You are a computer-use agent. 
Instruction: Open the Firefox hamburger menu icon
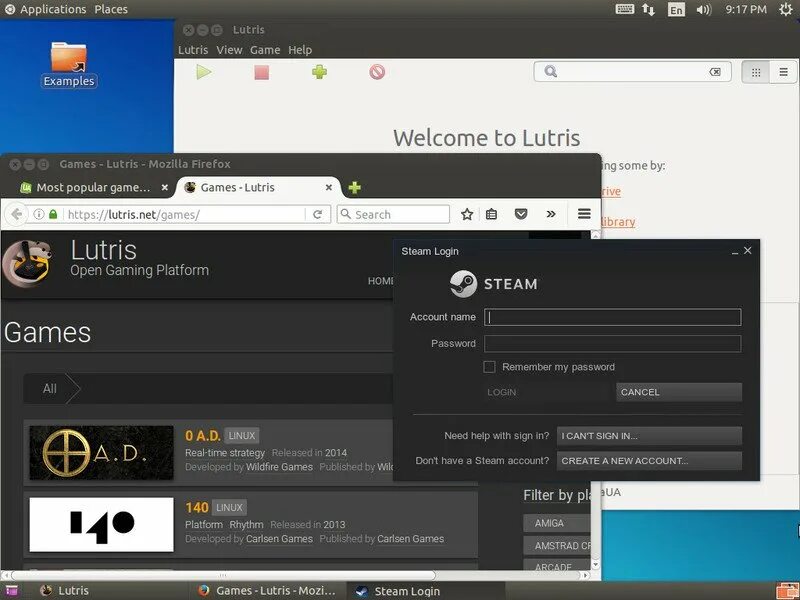[583, 213]
